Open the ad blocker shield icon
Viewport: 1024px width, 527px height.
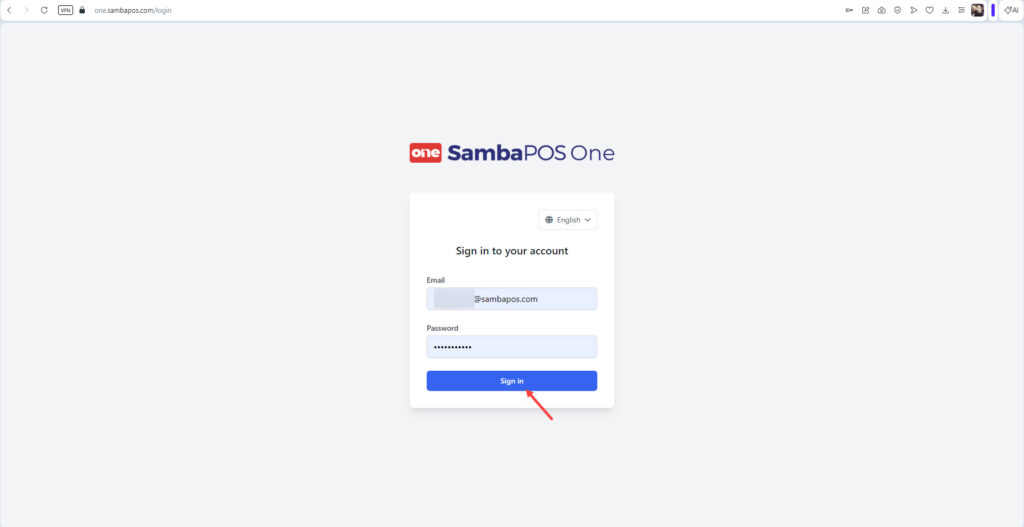tap(898, 10)
